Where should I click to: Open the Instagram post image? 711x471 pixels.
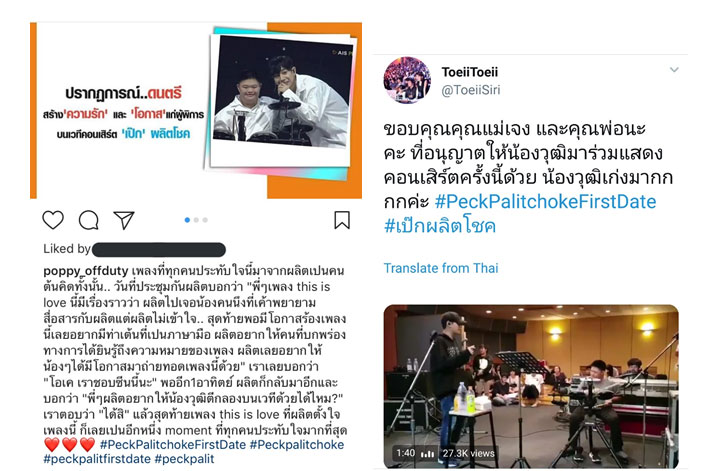pyautogui.click(x=196, y=110)
